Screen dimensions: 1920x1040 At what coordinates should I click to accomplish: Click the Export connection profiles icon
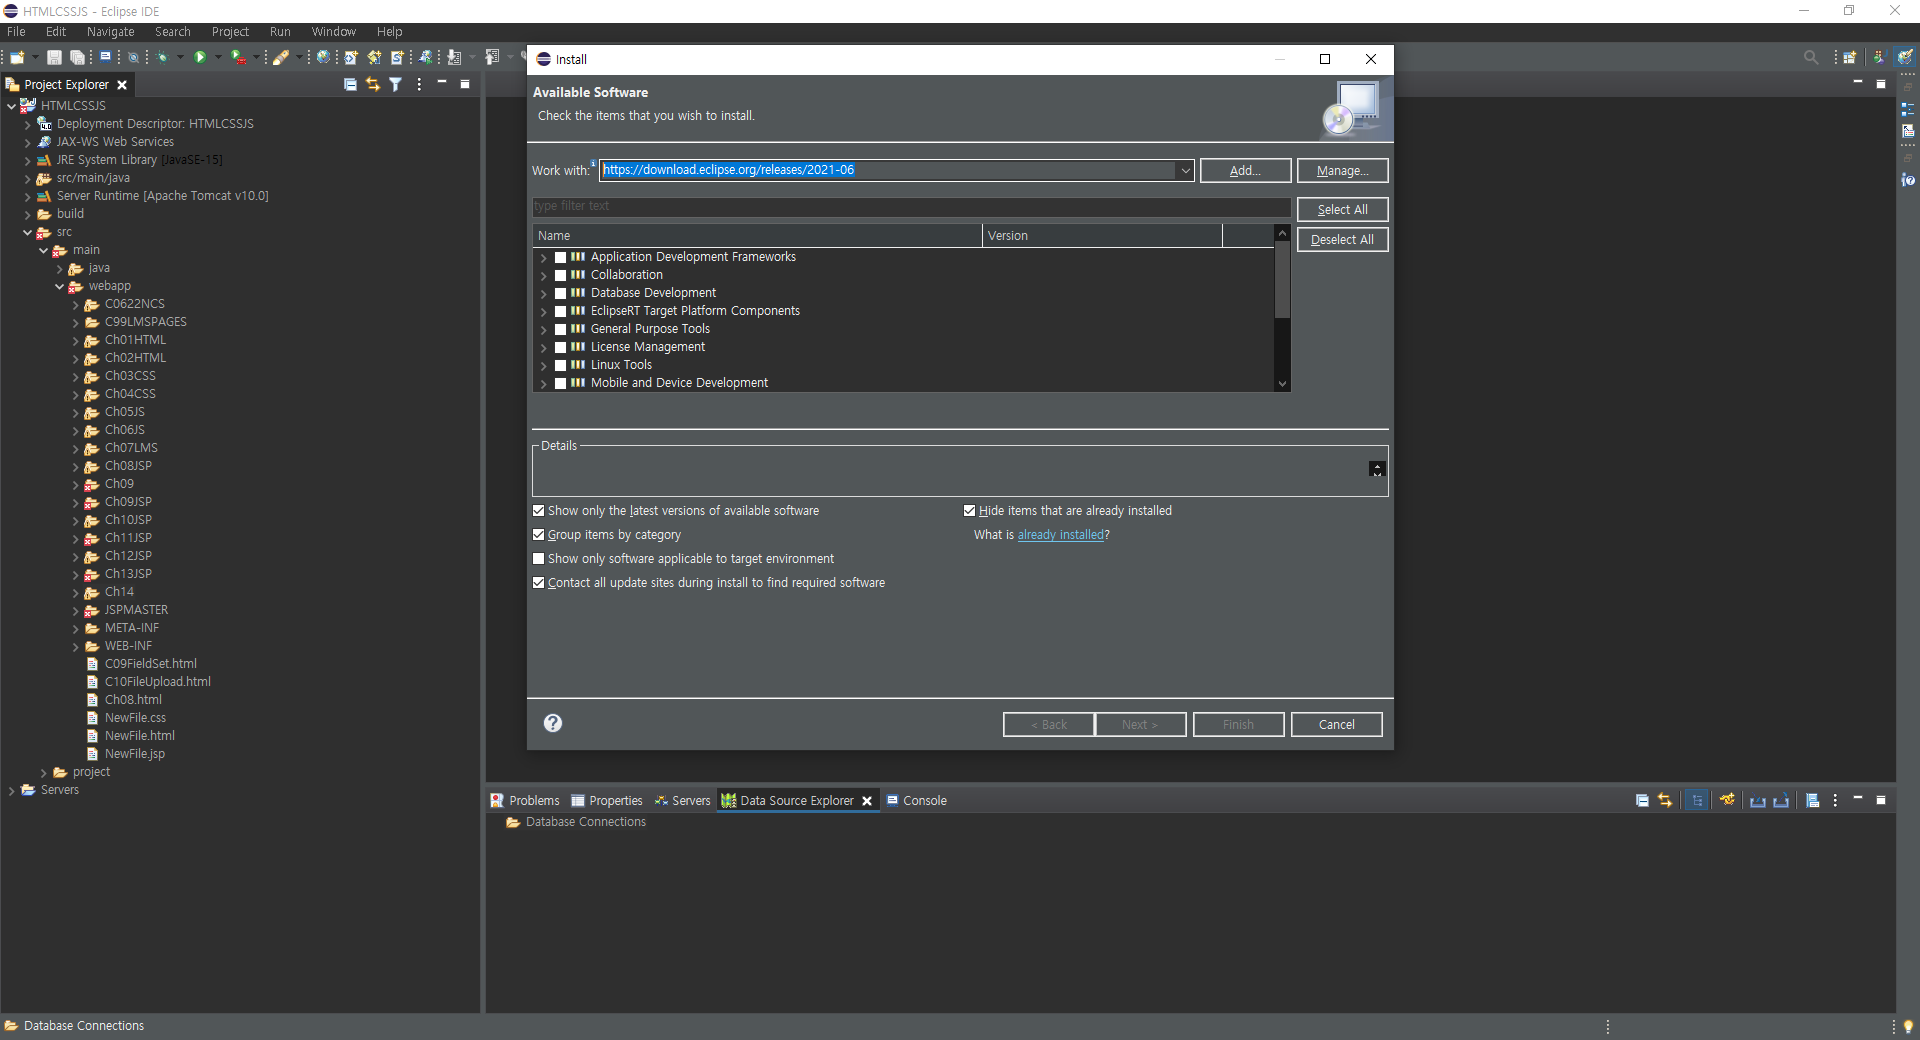pyautogui.click(x=1781, y=800)
